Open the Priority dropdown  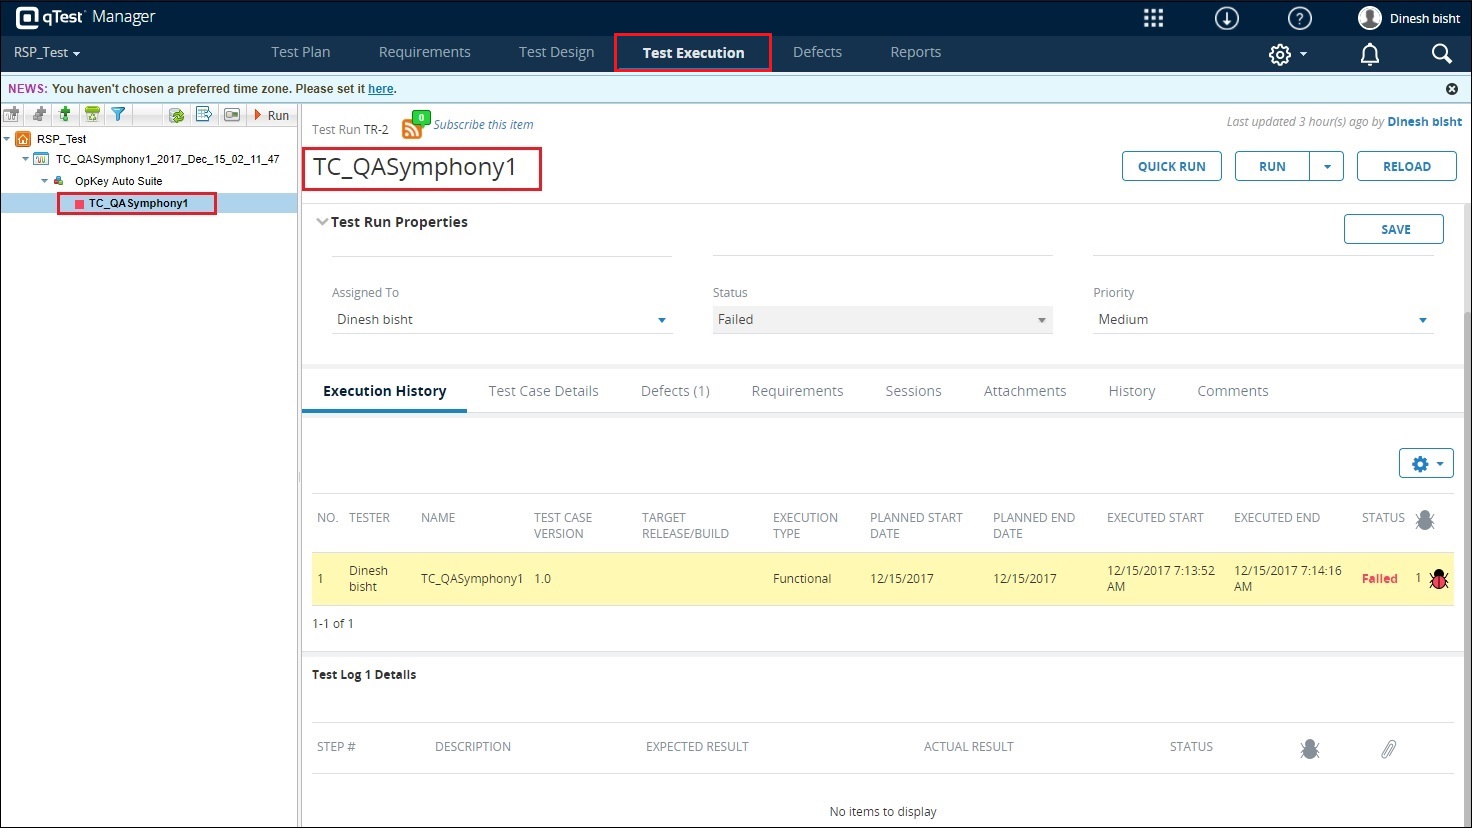coord(1422,320)
